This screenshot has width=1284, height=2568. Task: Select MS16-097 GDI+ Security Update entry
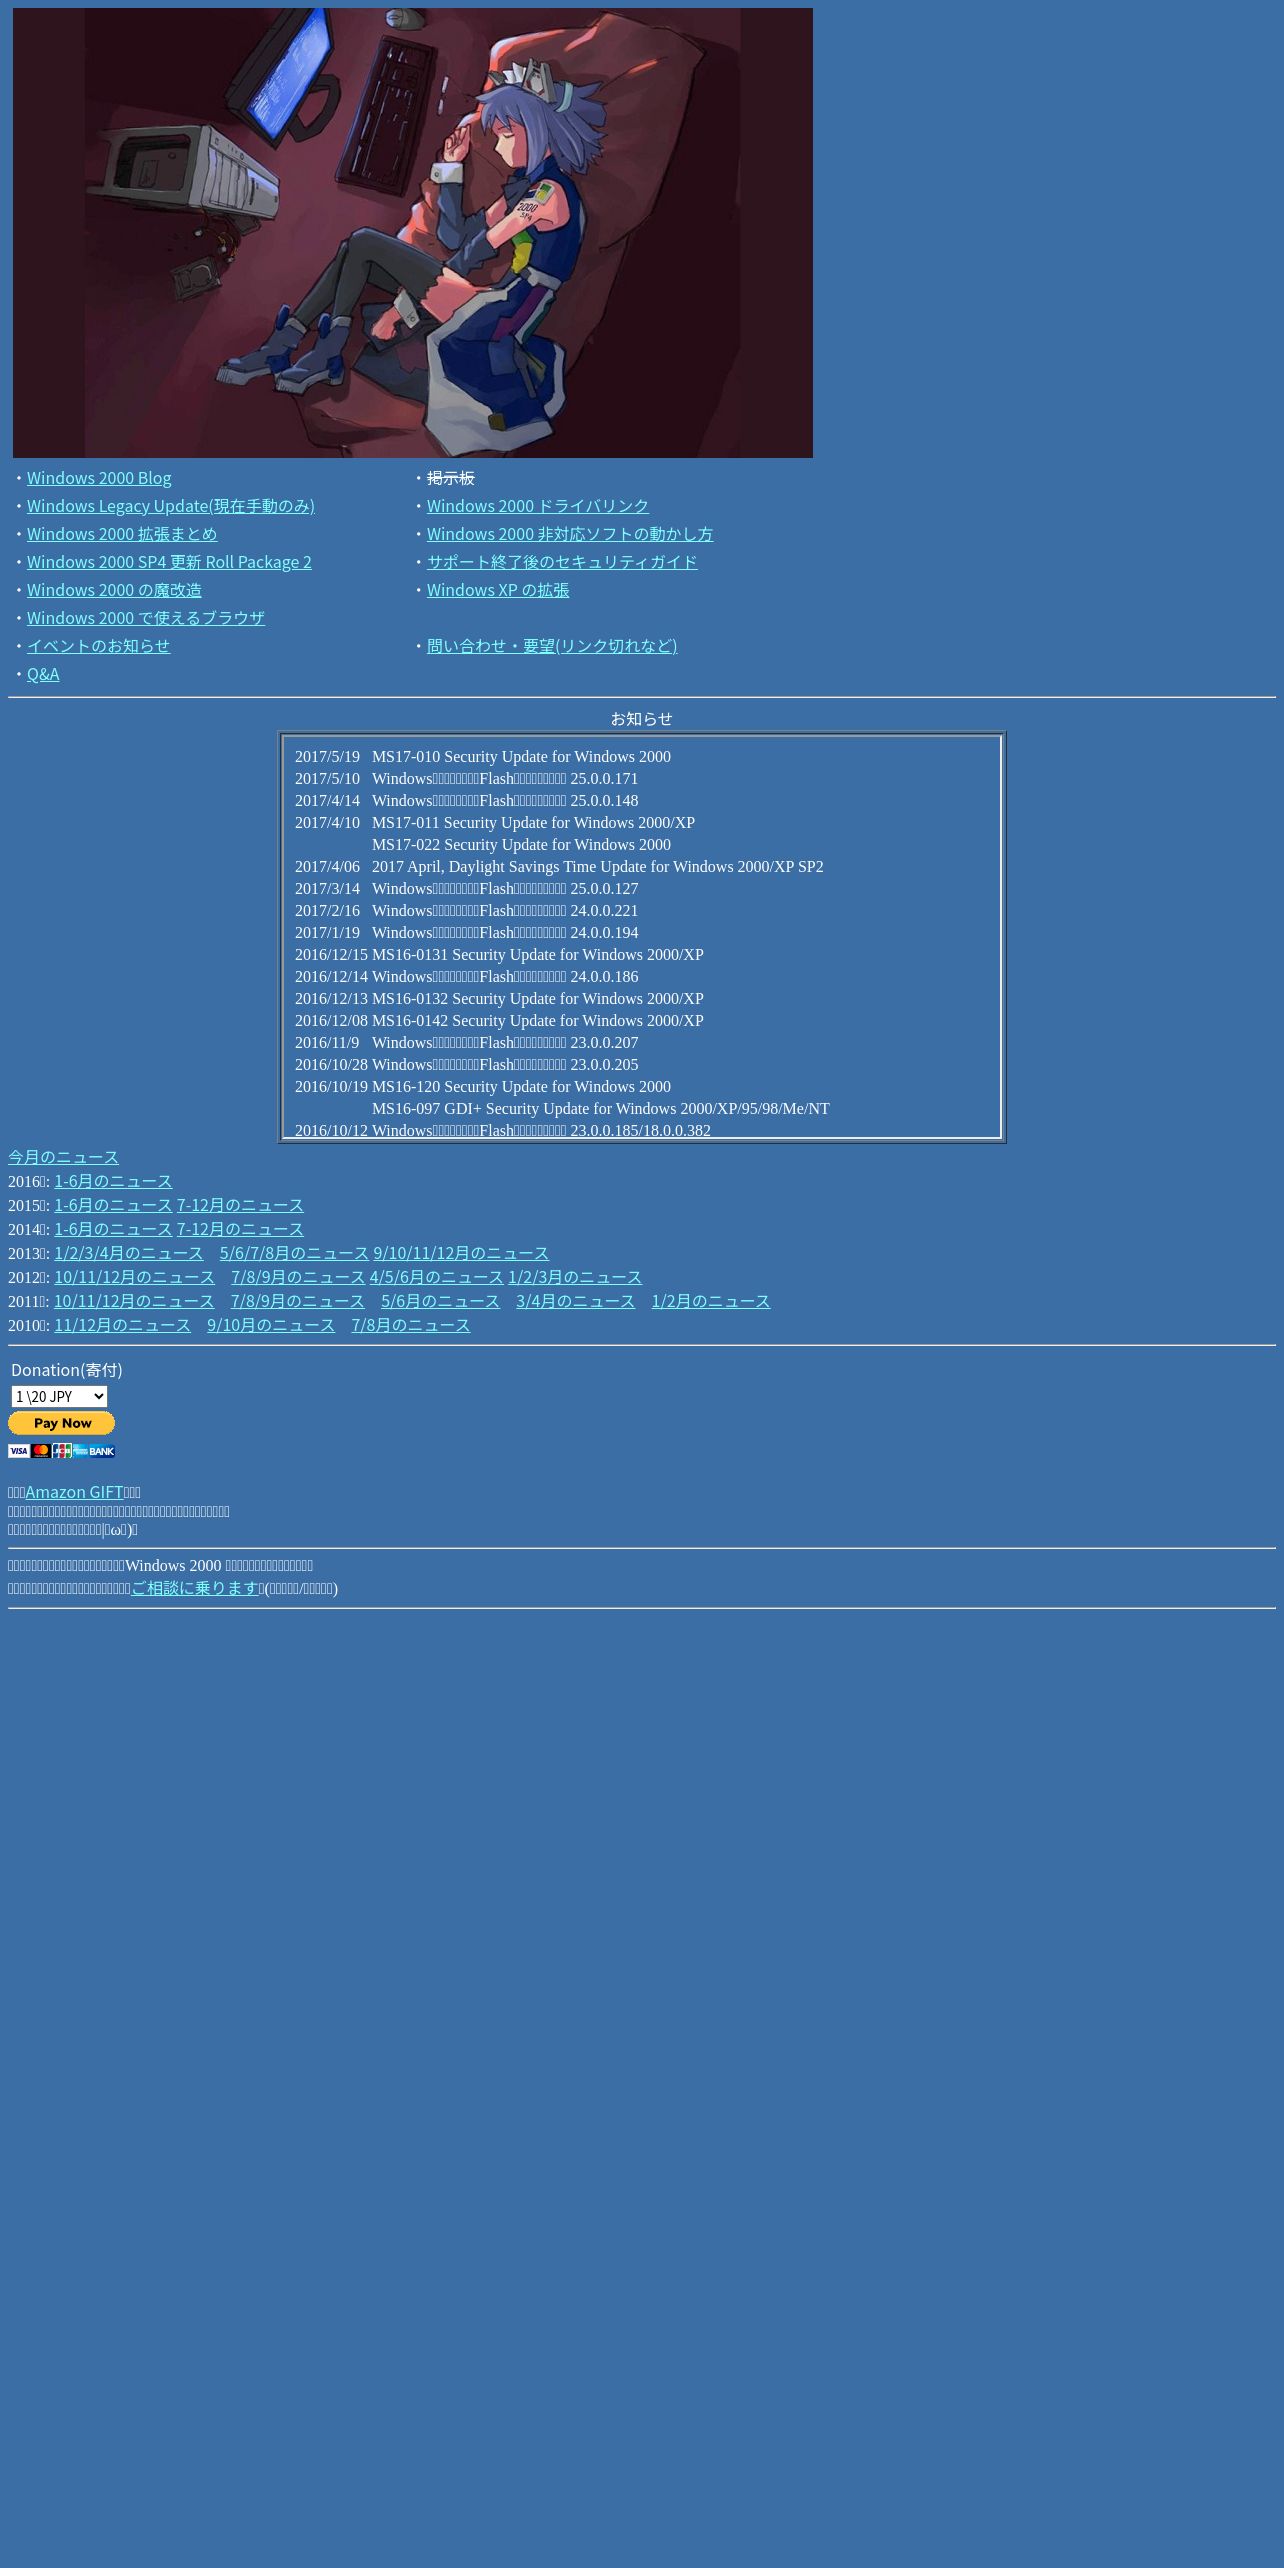(x=601, y=1109)
